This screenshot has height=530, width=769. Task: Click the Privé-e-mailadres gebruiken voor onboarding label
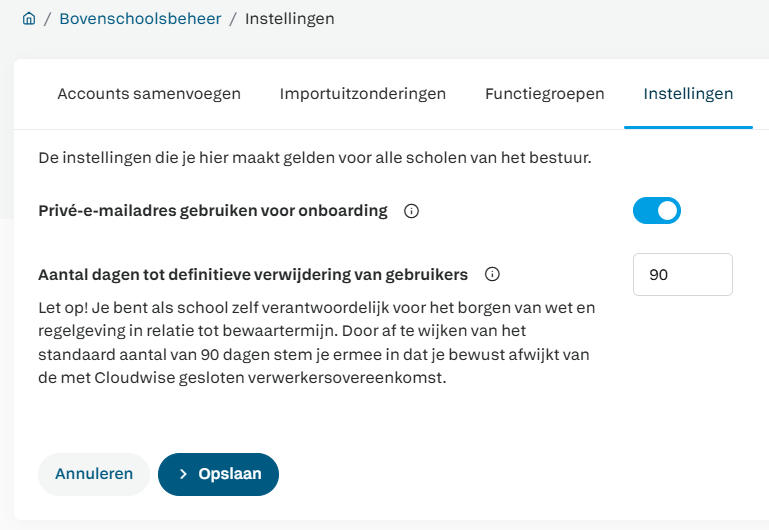(212, 211)
